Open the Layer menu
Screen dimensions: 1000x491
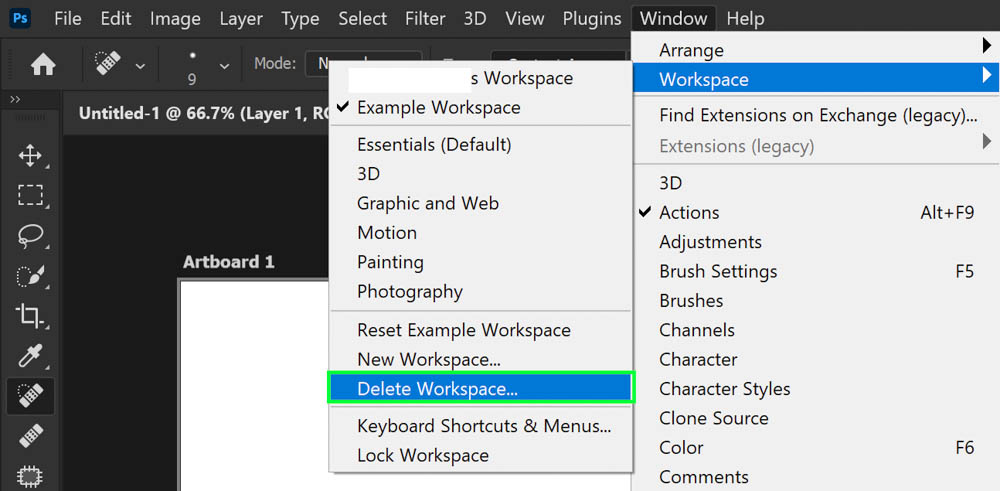[x=242, y=18]
